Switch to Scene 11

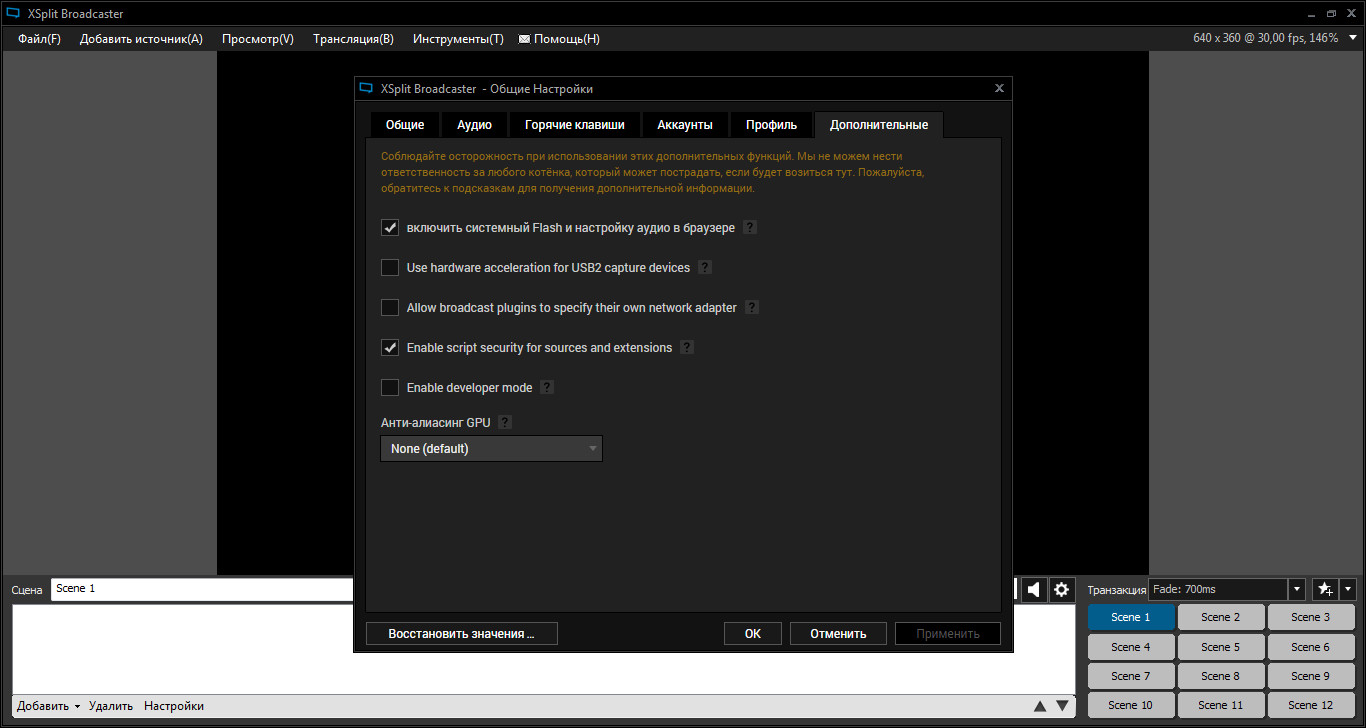pos(1221,705)
